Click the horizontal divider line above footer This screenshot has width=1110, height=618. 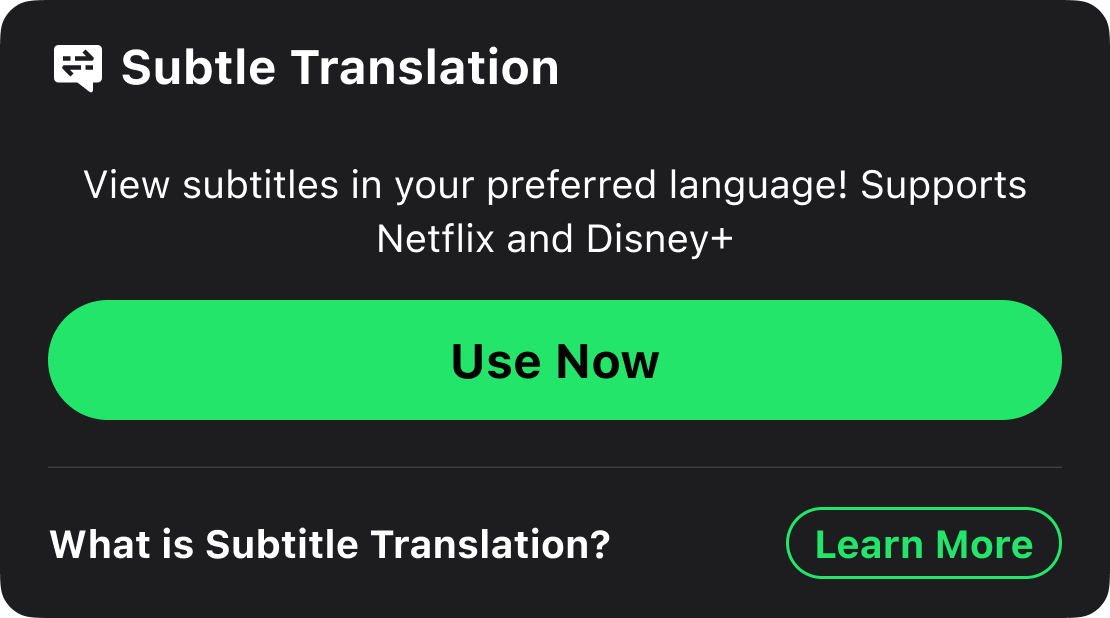pyautogui.click(x=555, y=467)
